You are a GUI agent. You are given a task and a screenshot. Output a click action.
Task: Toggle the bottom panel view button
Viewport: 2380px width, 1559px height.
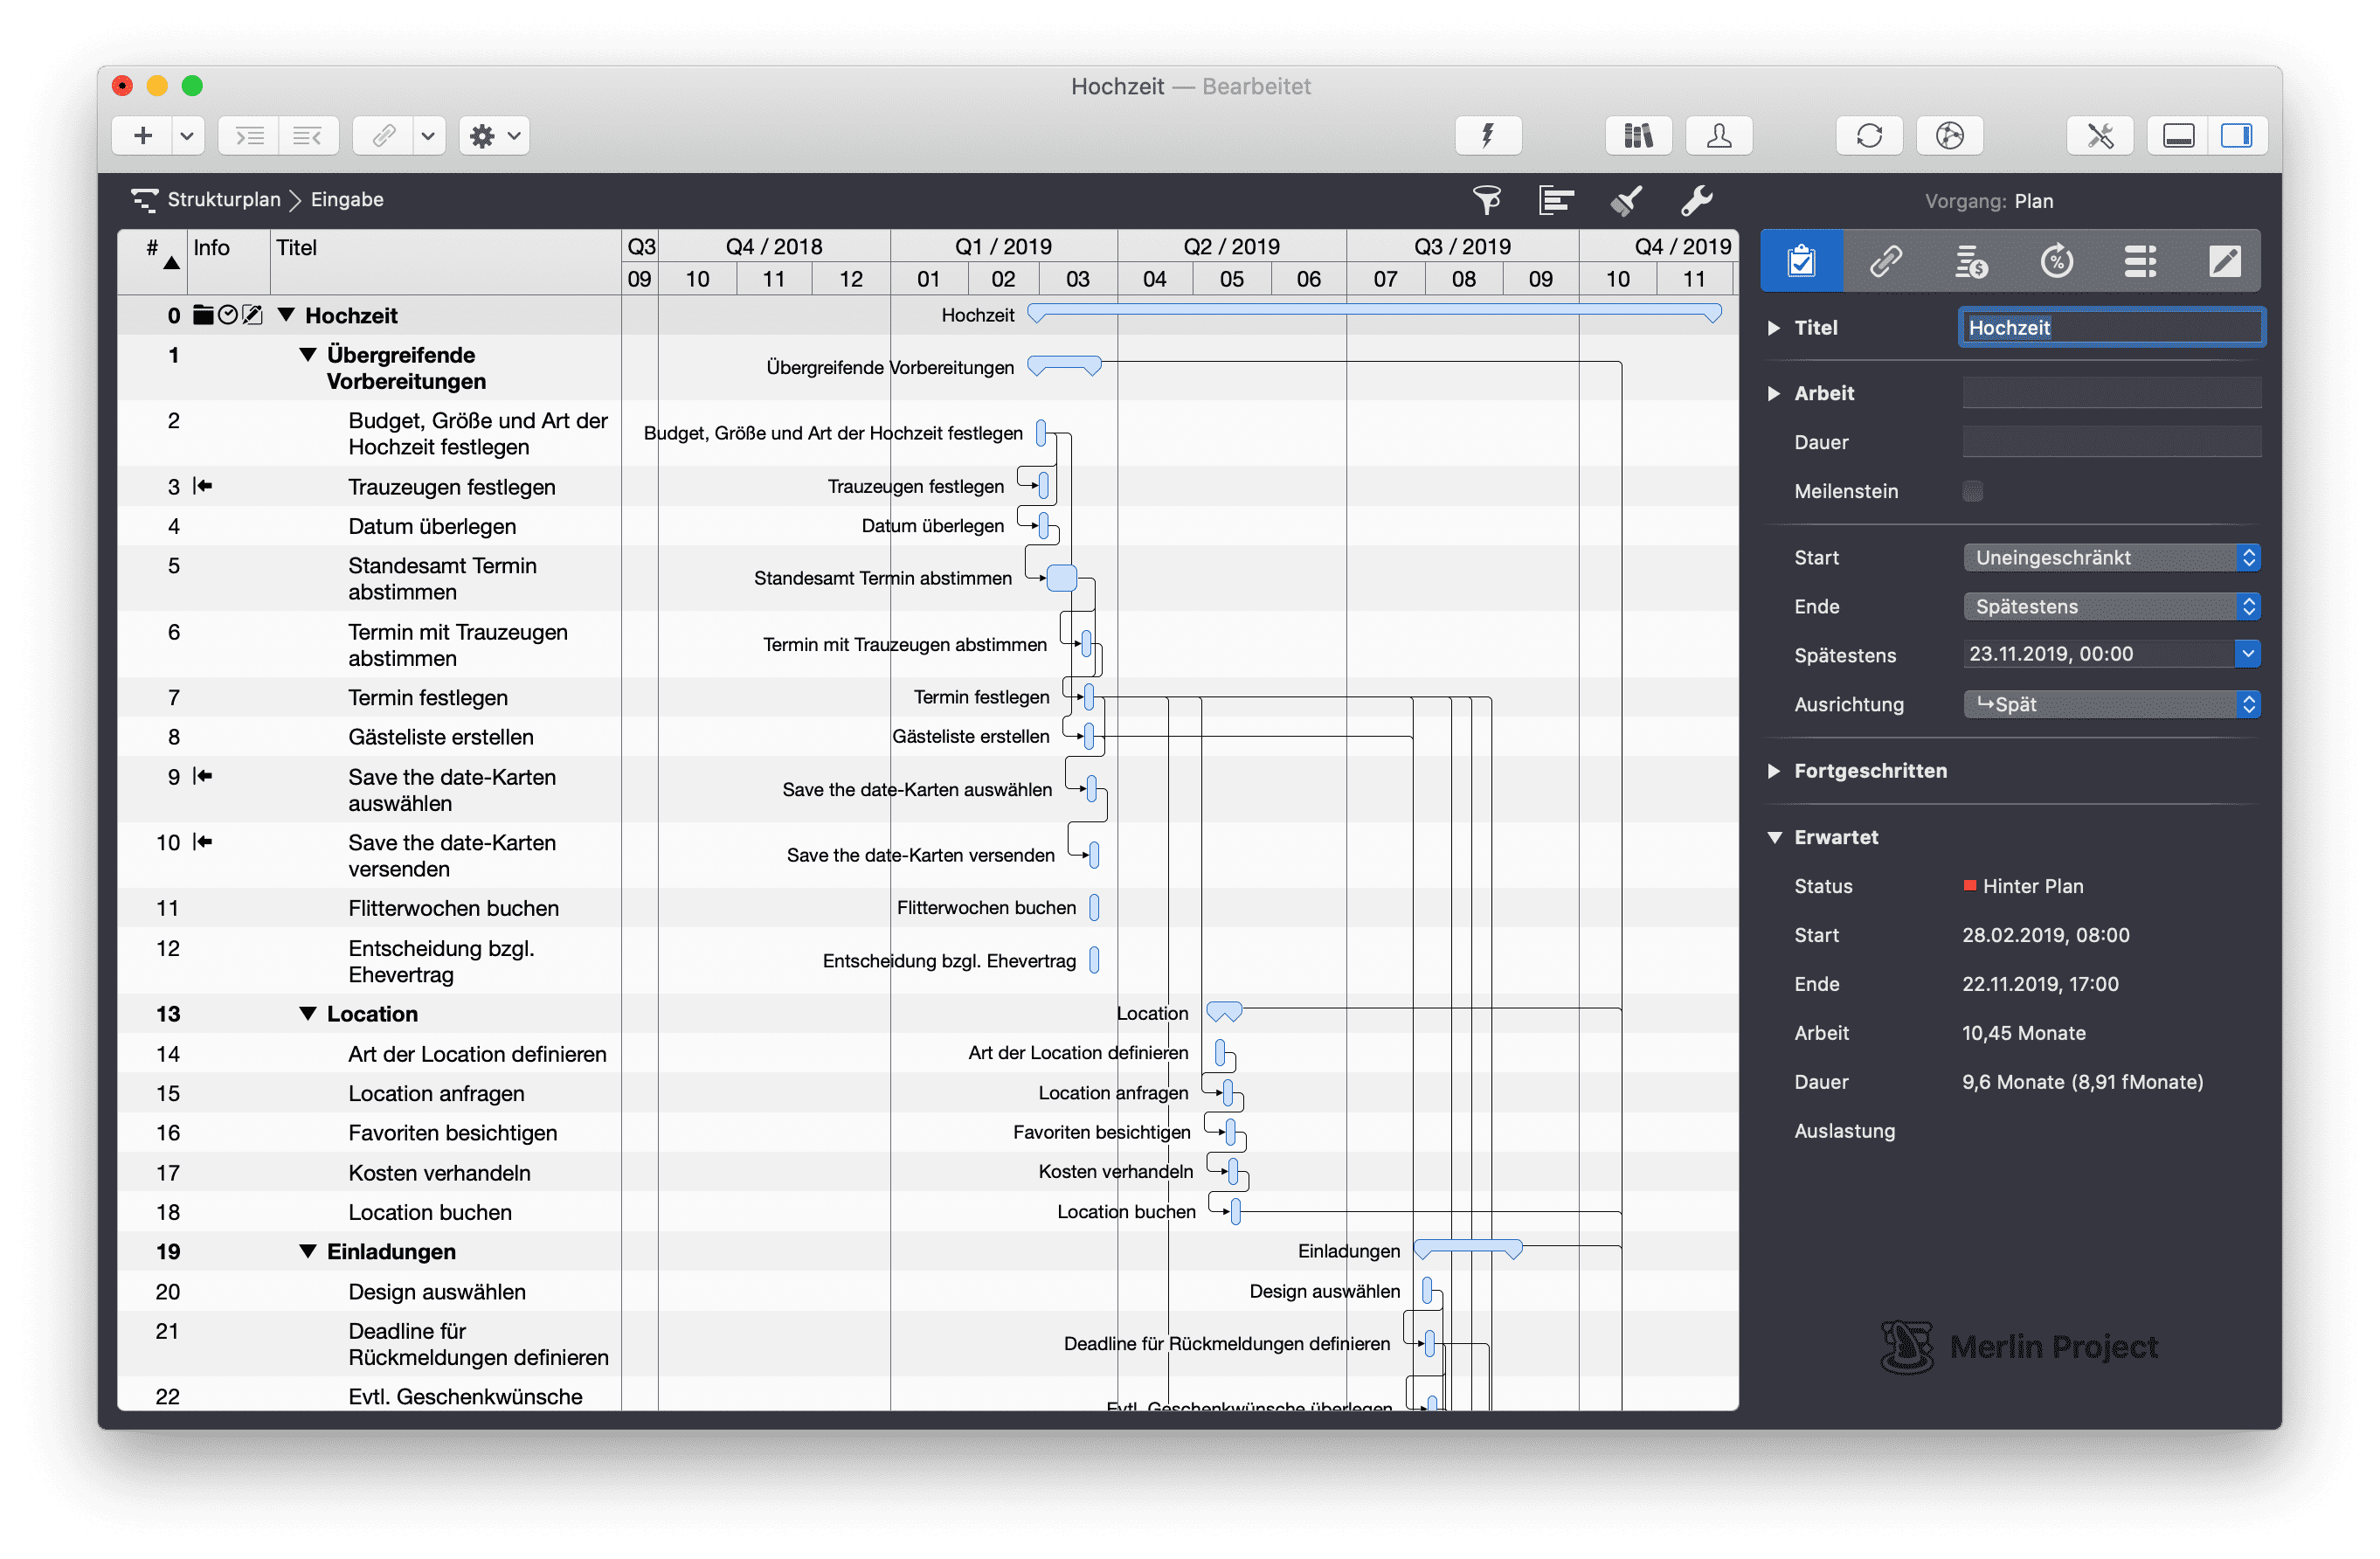point(2178,136)
